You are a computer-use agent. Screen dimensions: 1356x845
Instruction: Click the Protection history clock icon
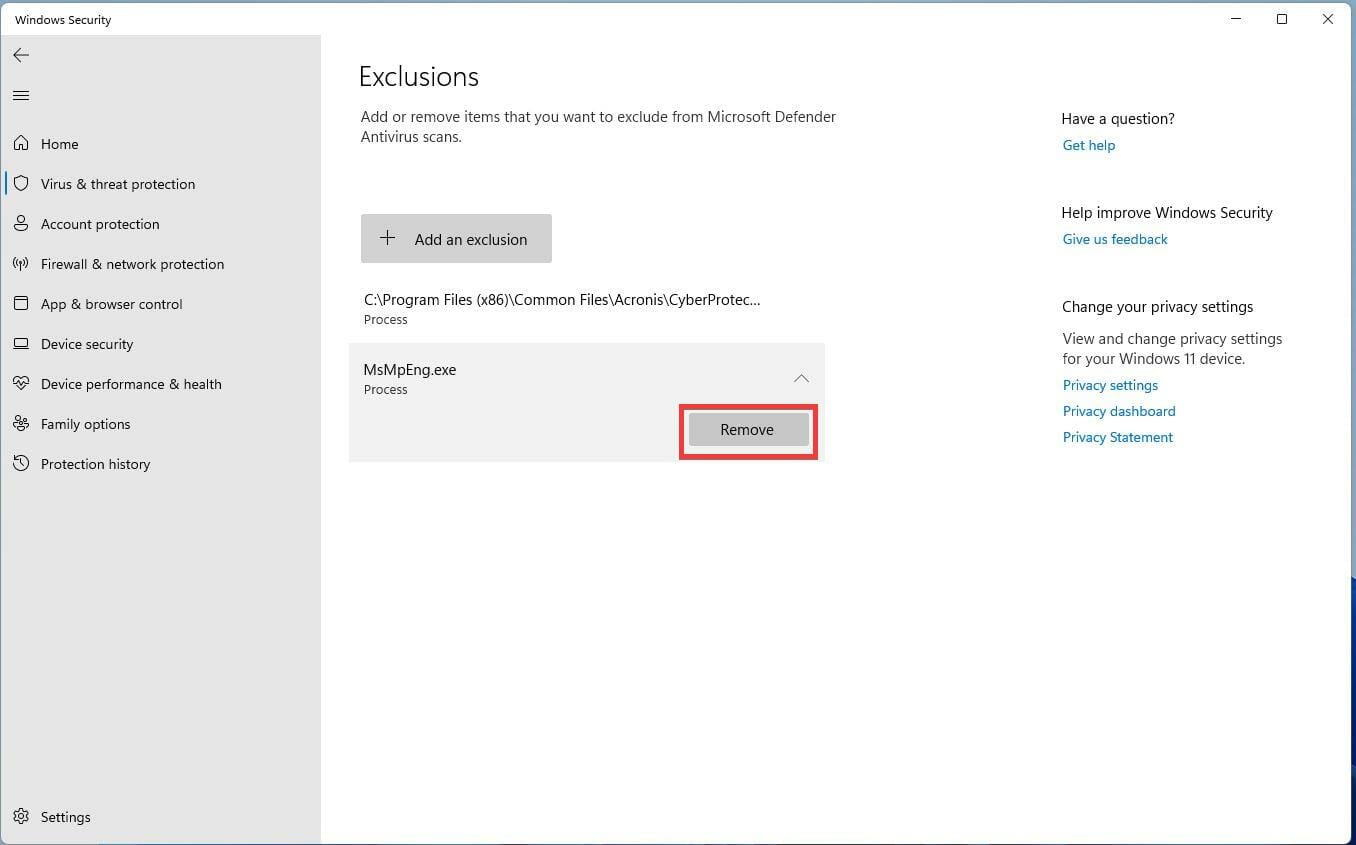point(21,464)
